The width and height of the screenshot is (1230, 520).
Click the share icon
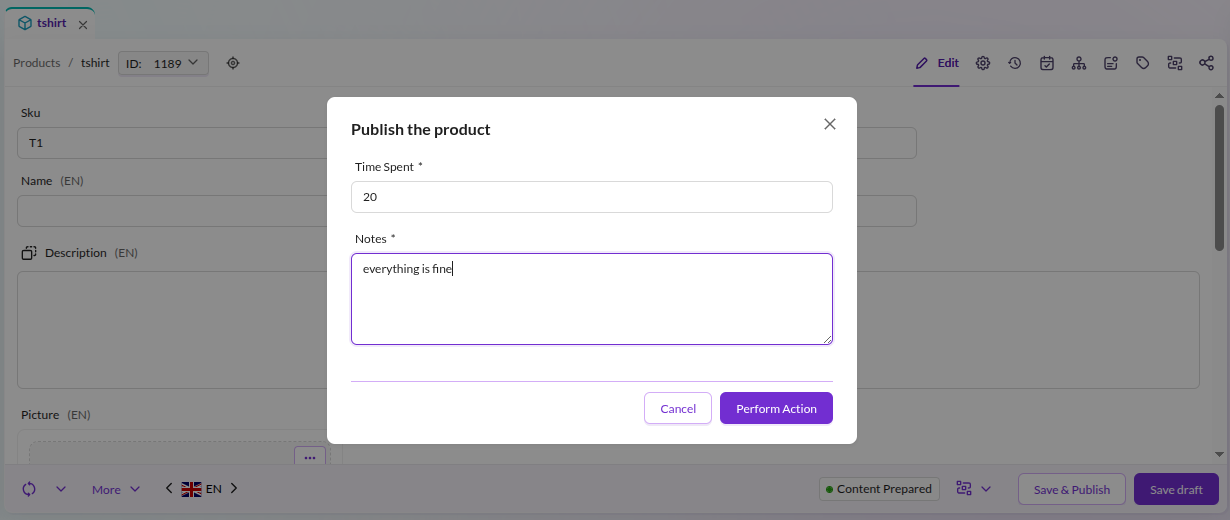point(1207,63)
